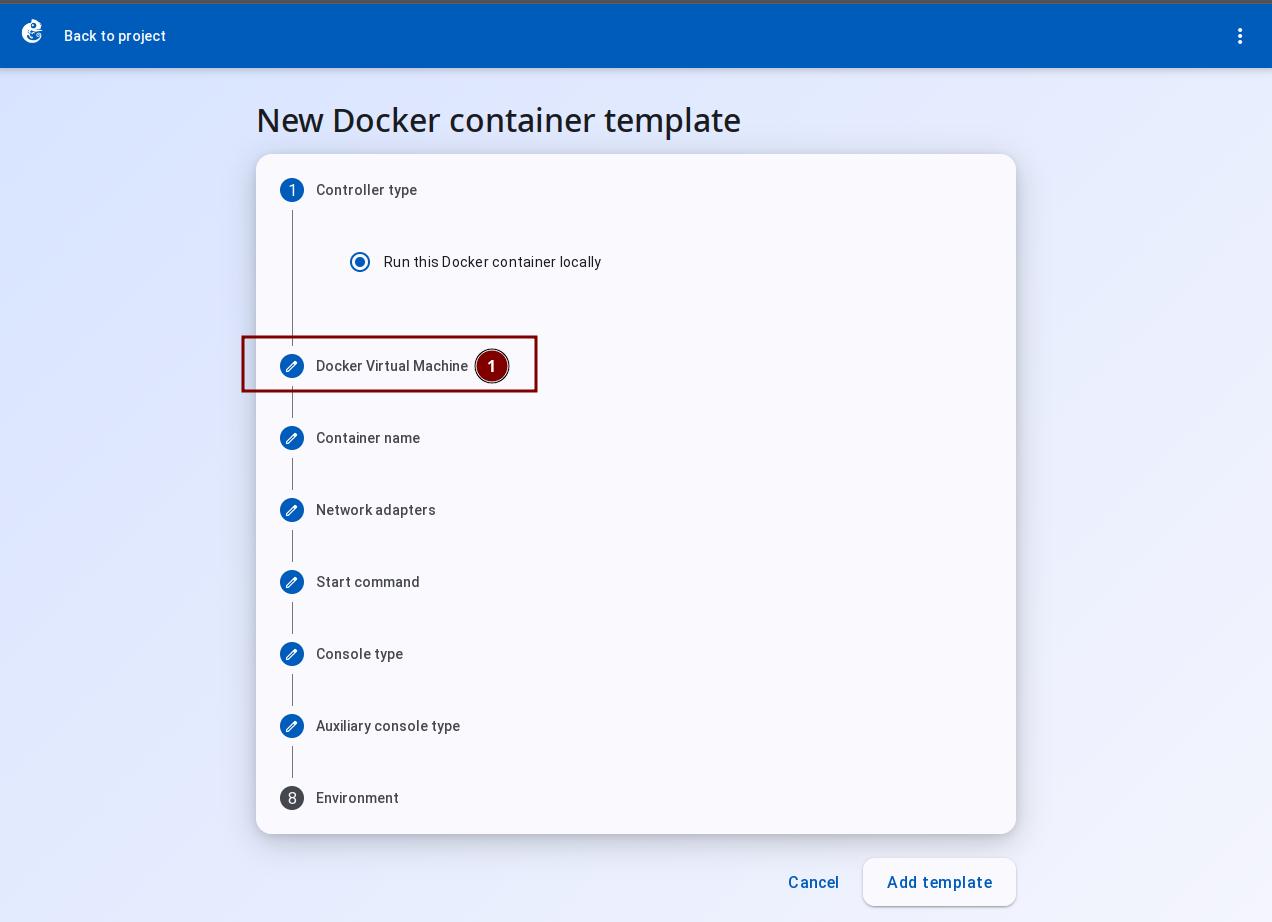Click edit icon for Start command step

[x=292, y=582]
